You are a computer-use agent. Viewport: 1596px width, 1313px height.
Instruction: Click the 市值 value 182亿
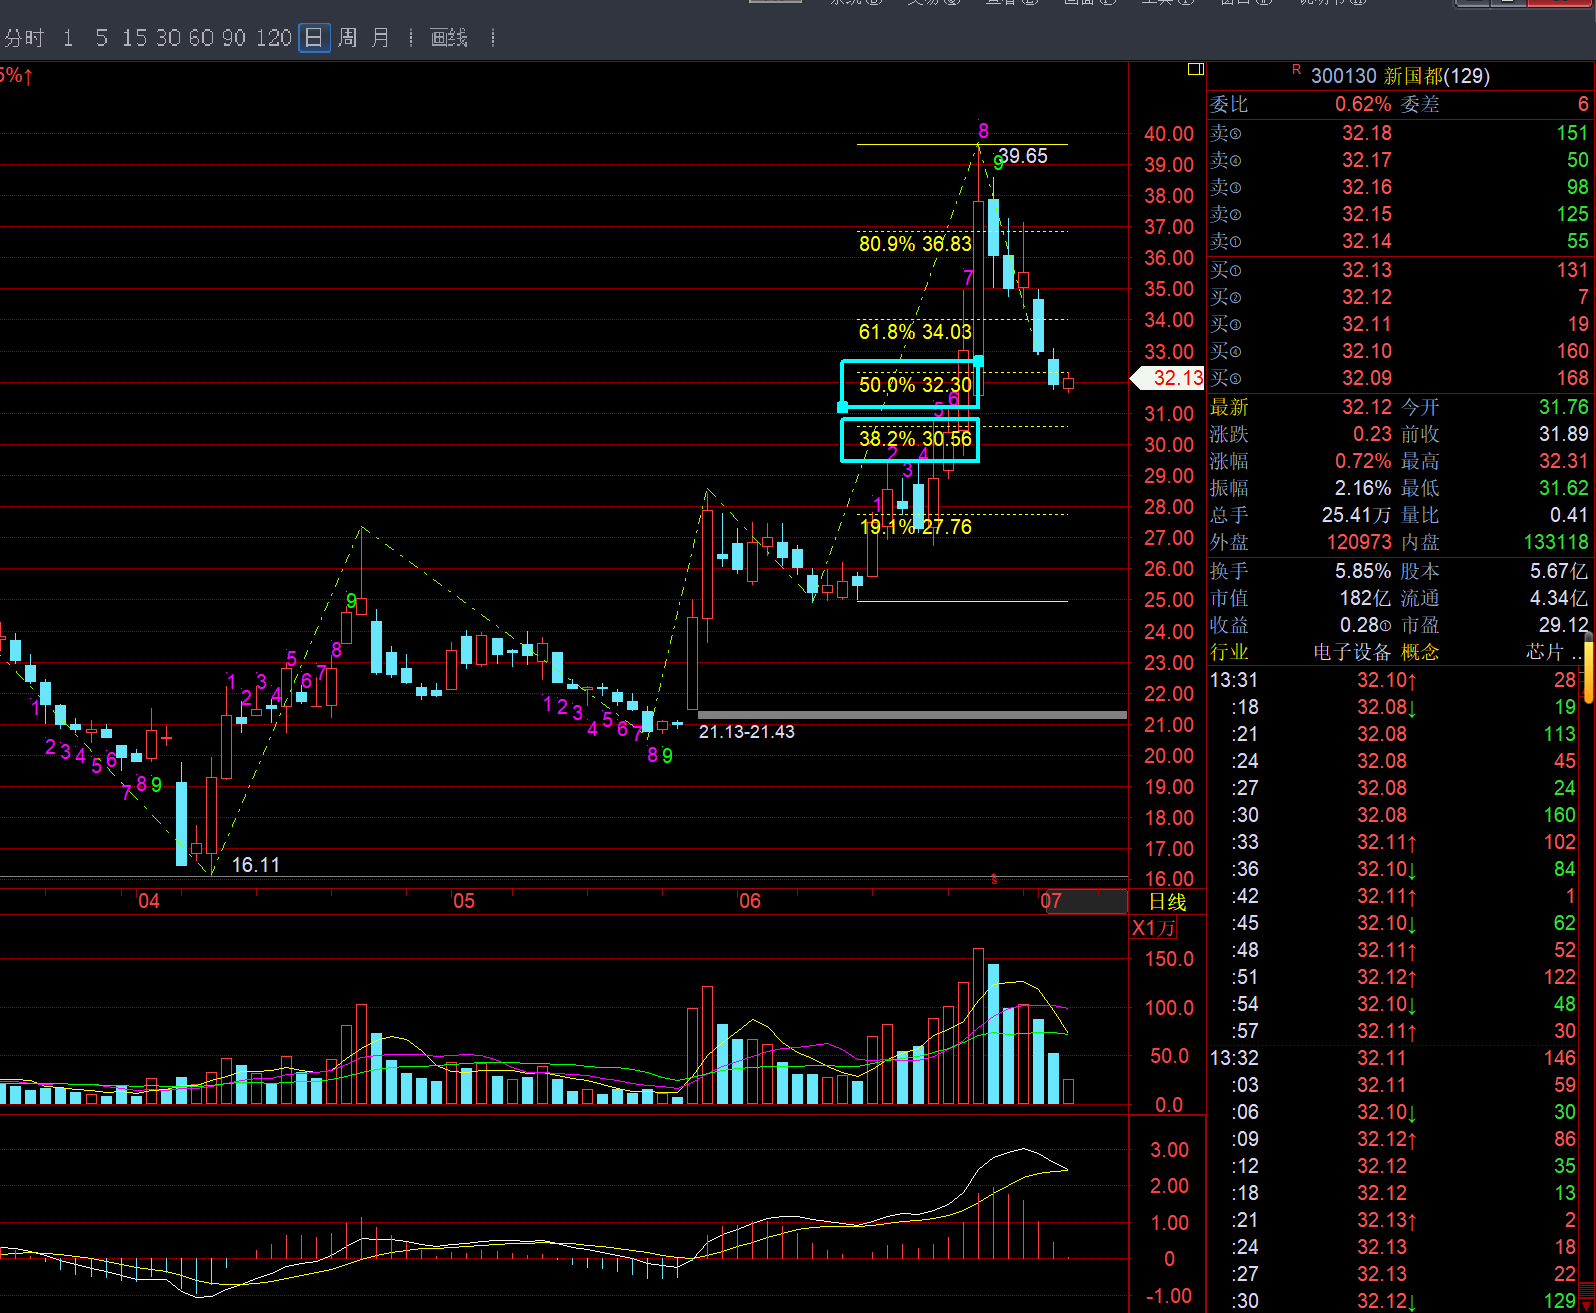1365,598
